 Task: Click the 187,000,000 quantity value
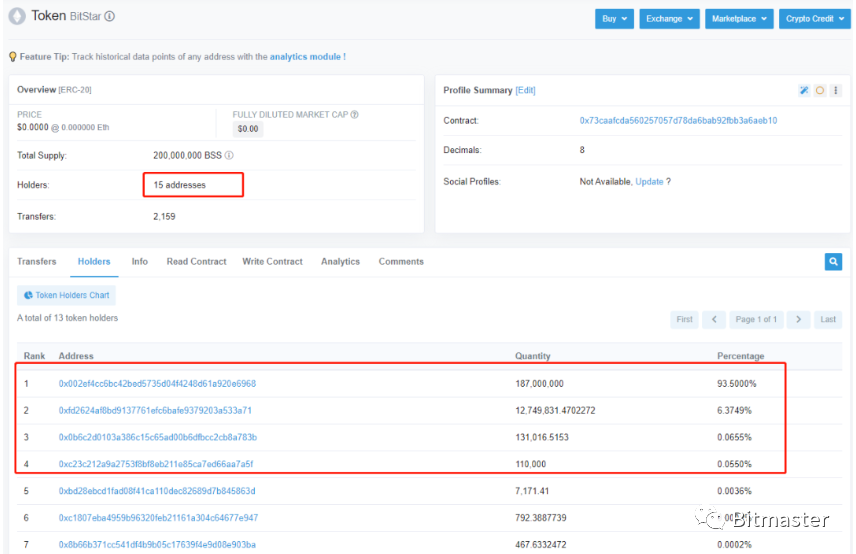click(539, 384)
